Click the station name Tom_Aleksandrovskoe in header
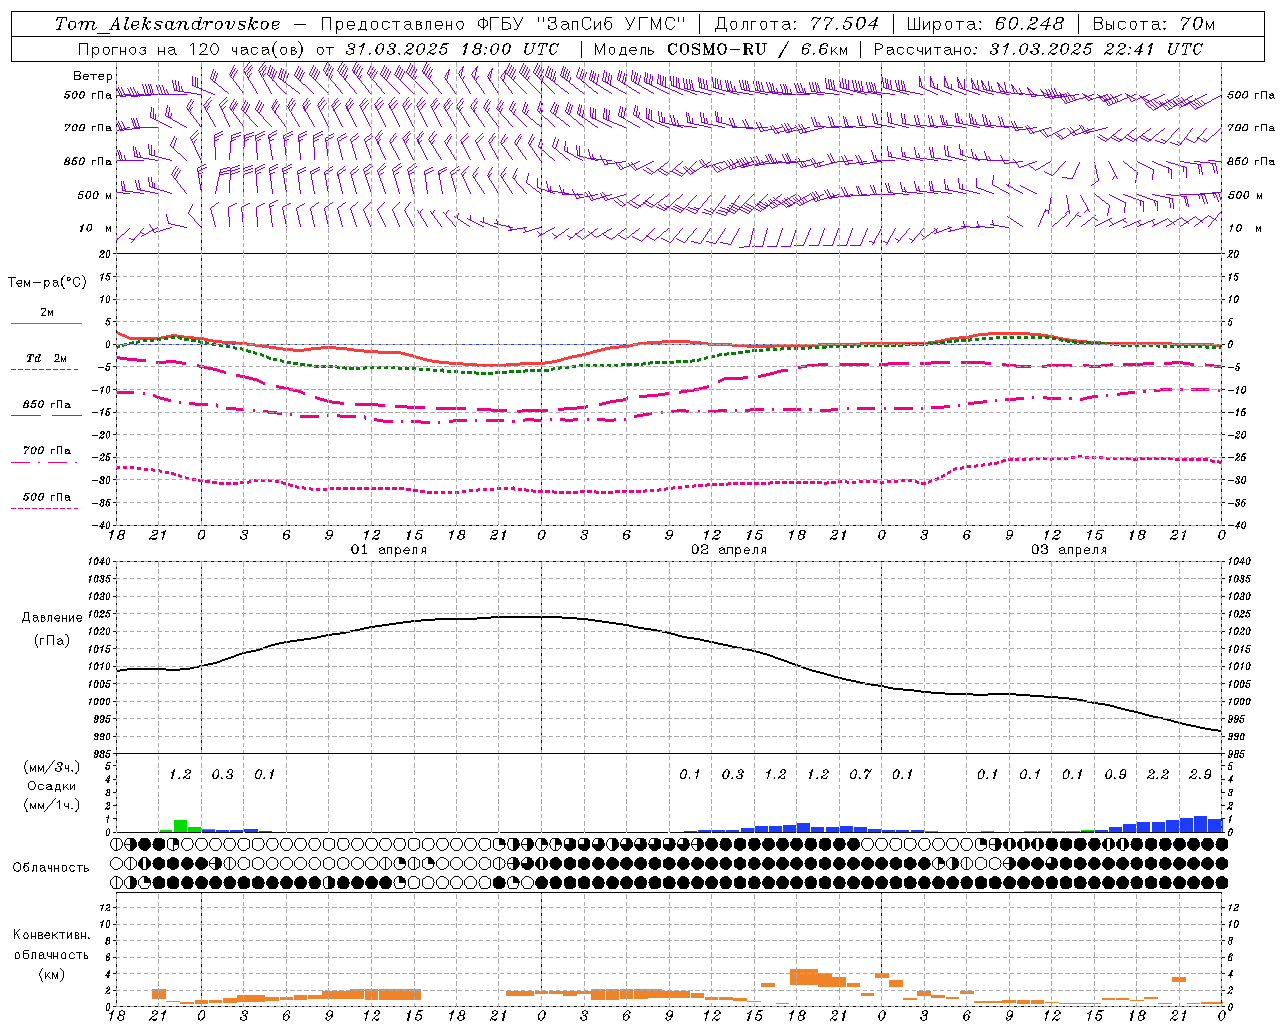Image resolution: width=1280 pixels, height=1024 pixels. click(x=168, y=24)
